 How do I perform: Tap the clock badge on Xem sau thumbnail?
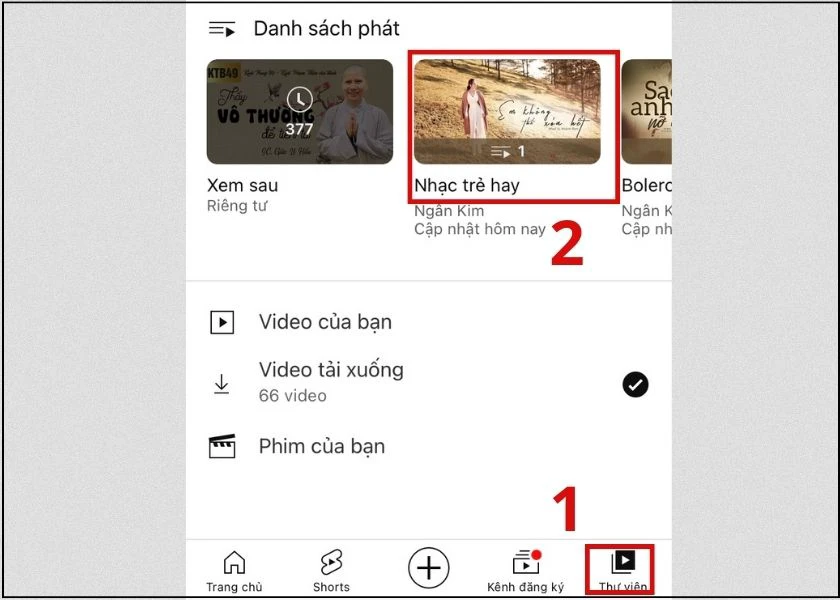[x=298, y=101]
